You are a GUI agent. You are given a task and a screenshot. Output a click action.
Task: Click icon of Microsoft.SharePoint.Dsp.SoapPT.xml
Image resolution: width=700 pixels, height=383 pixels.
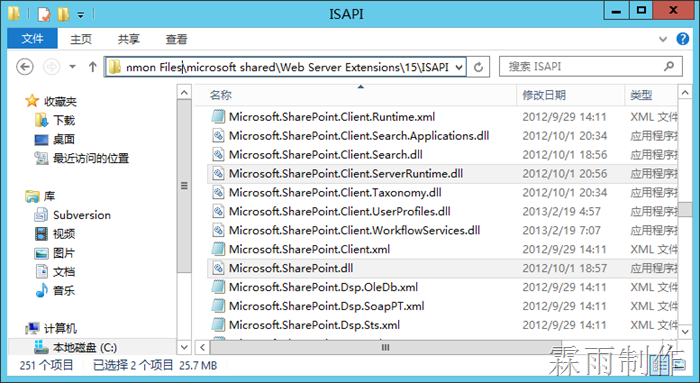[x=218, y=306]
